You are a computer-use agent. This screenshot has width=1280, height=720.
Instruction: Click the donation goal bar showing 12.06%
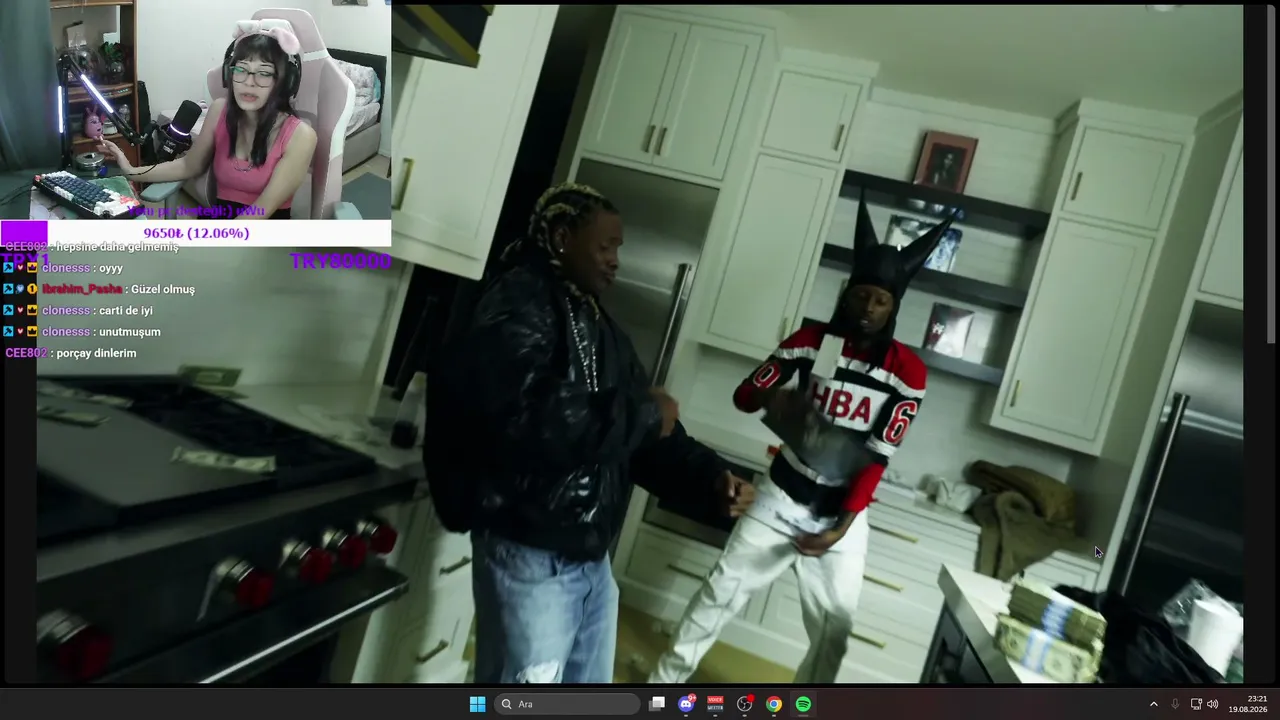(195, 233)
